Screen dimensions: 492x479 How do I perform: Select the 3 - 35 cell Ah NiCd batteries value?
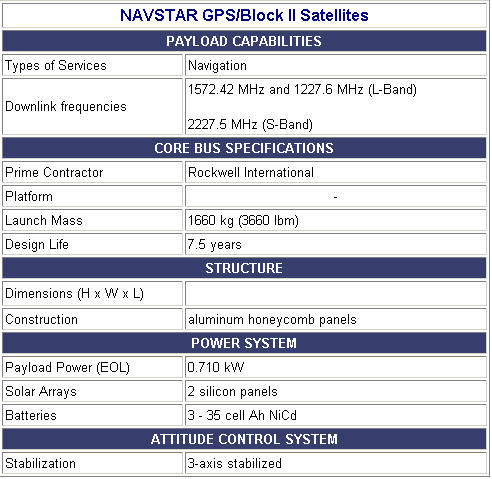point(242,415)
